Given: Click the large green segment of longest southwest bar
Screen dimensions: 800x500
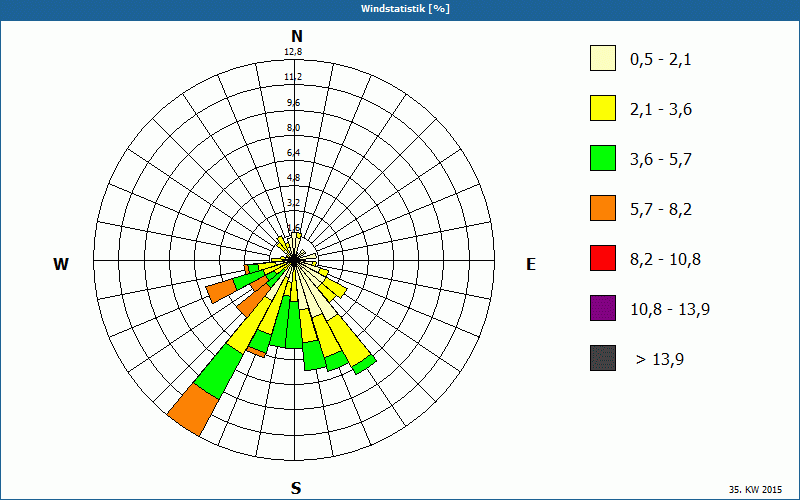Looking at the screenshot, I should pyautogui.click(x=219, y=371).
